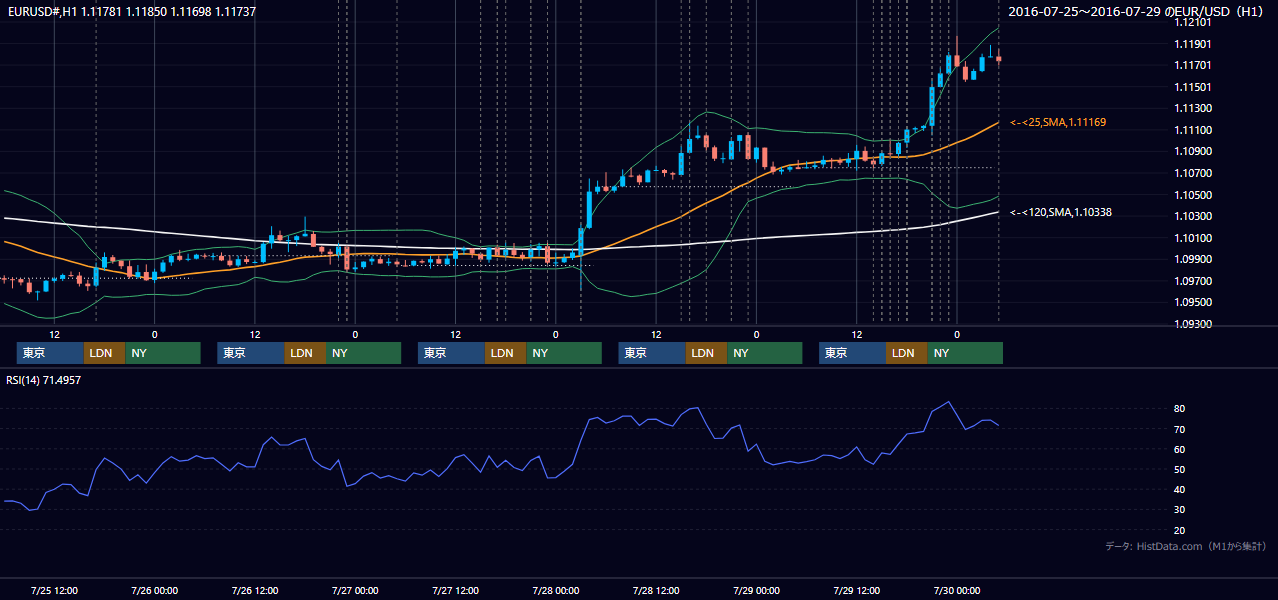This screenshot has height=600, width=1278.
Task: Click the 7/27 12:00 time label
Action: [x=456, y=590]
